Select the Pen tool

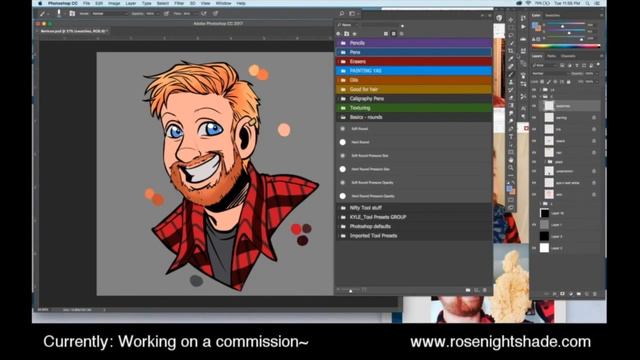click(511, 129)
